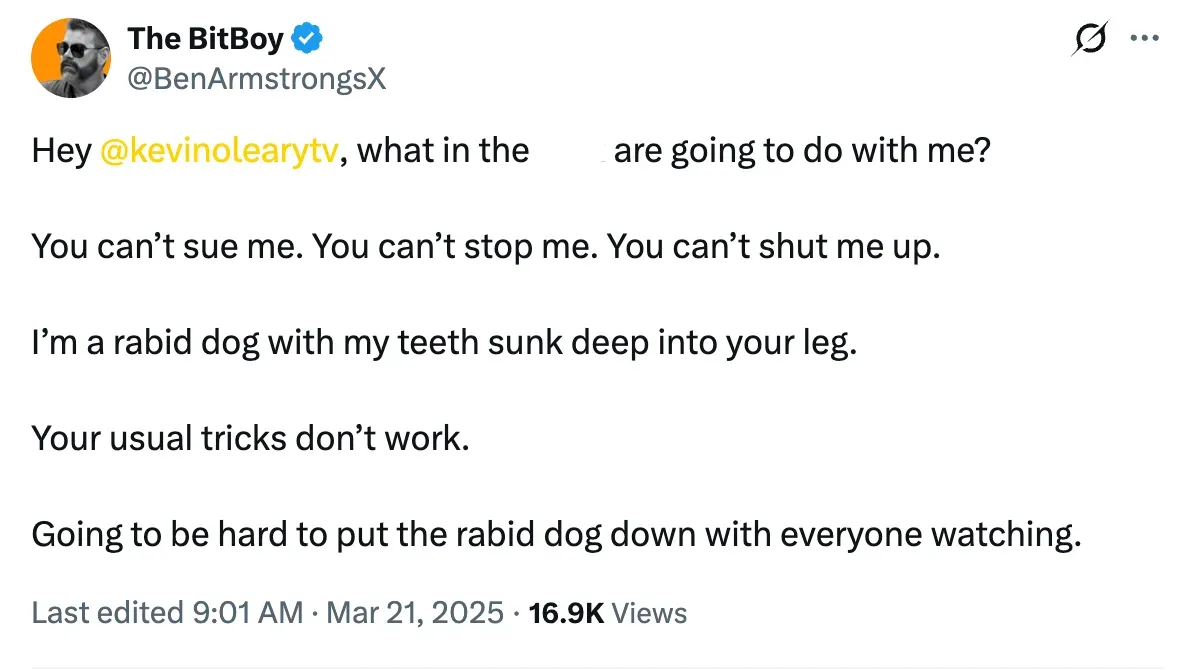Open the More options ellipsis menu

[1142, 39]
